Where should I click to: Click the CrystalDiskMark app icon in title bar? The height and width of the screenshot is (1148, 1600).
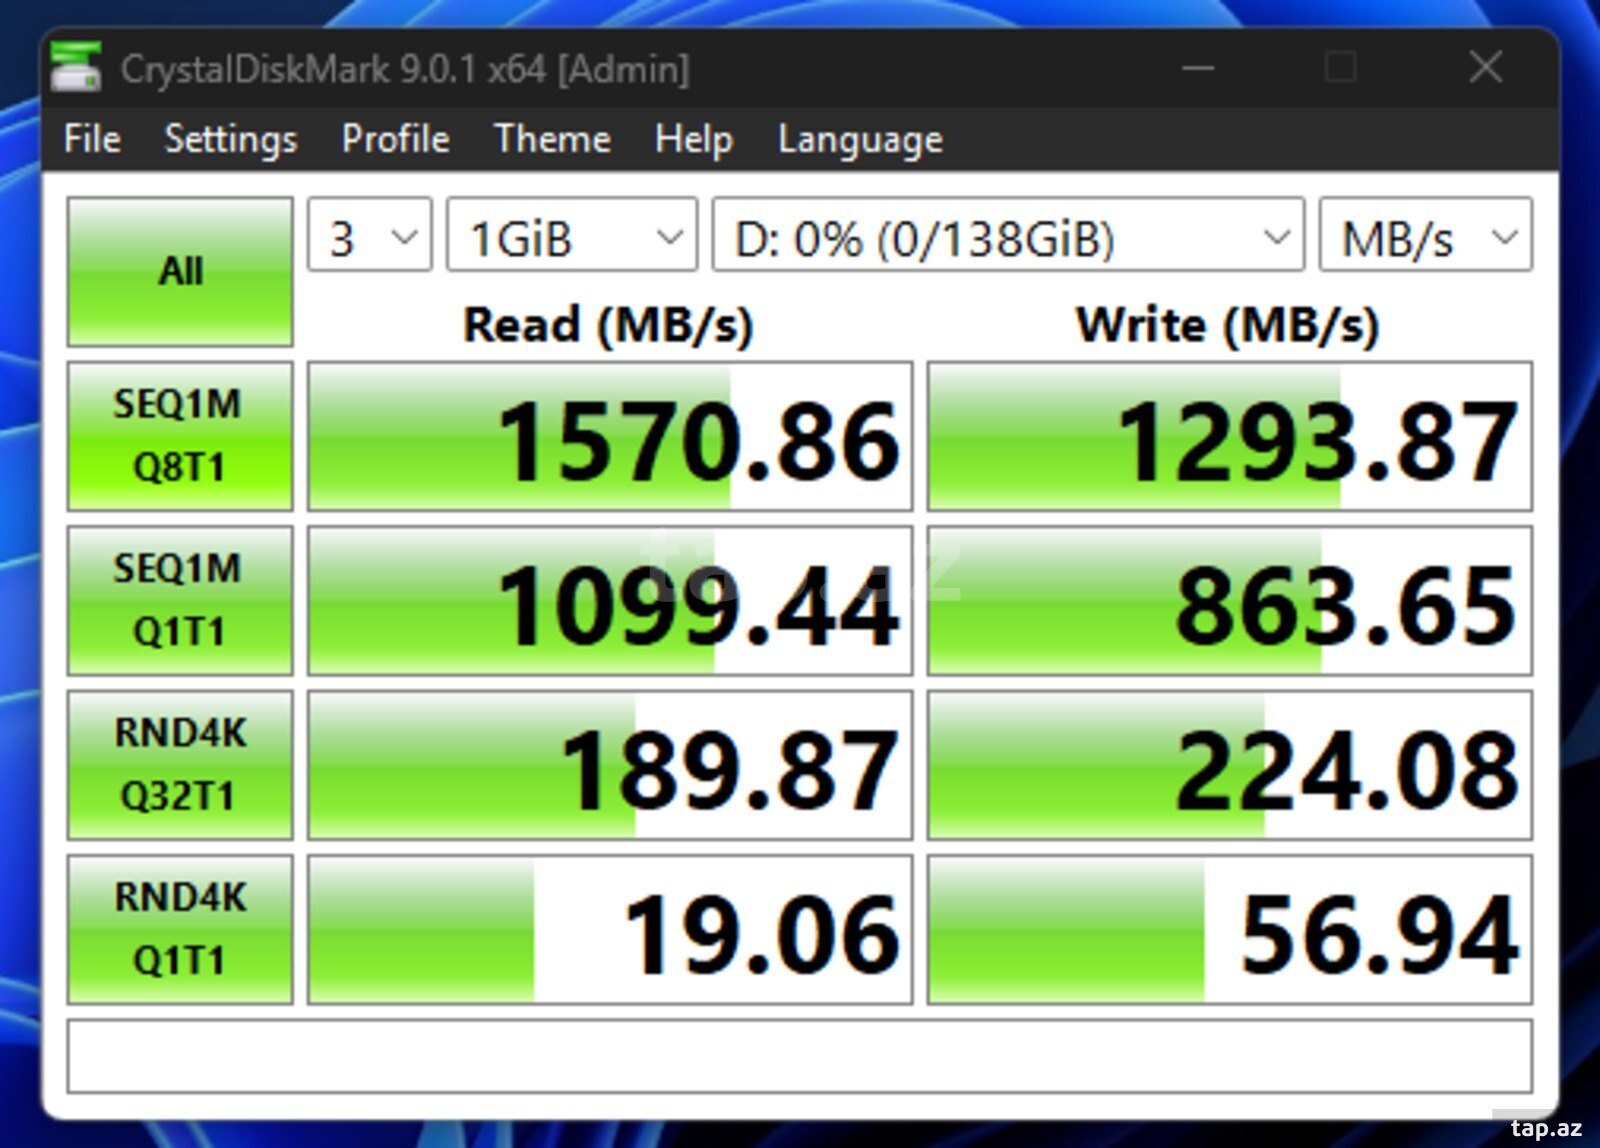(x=76, y=68)
